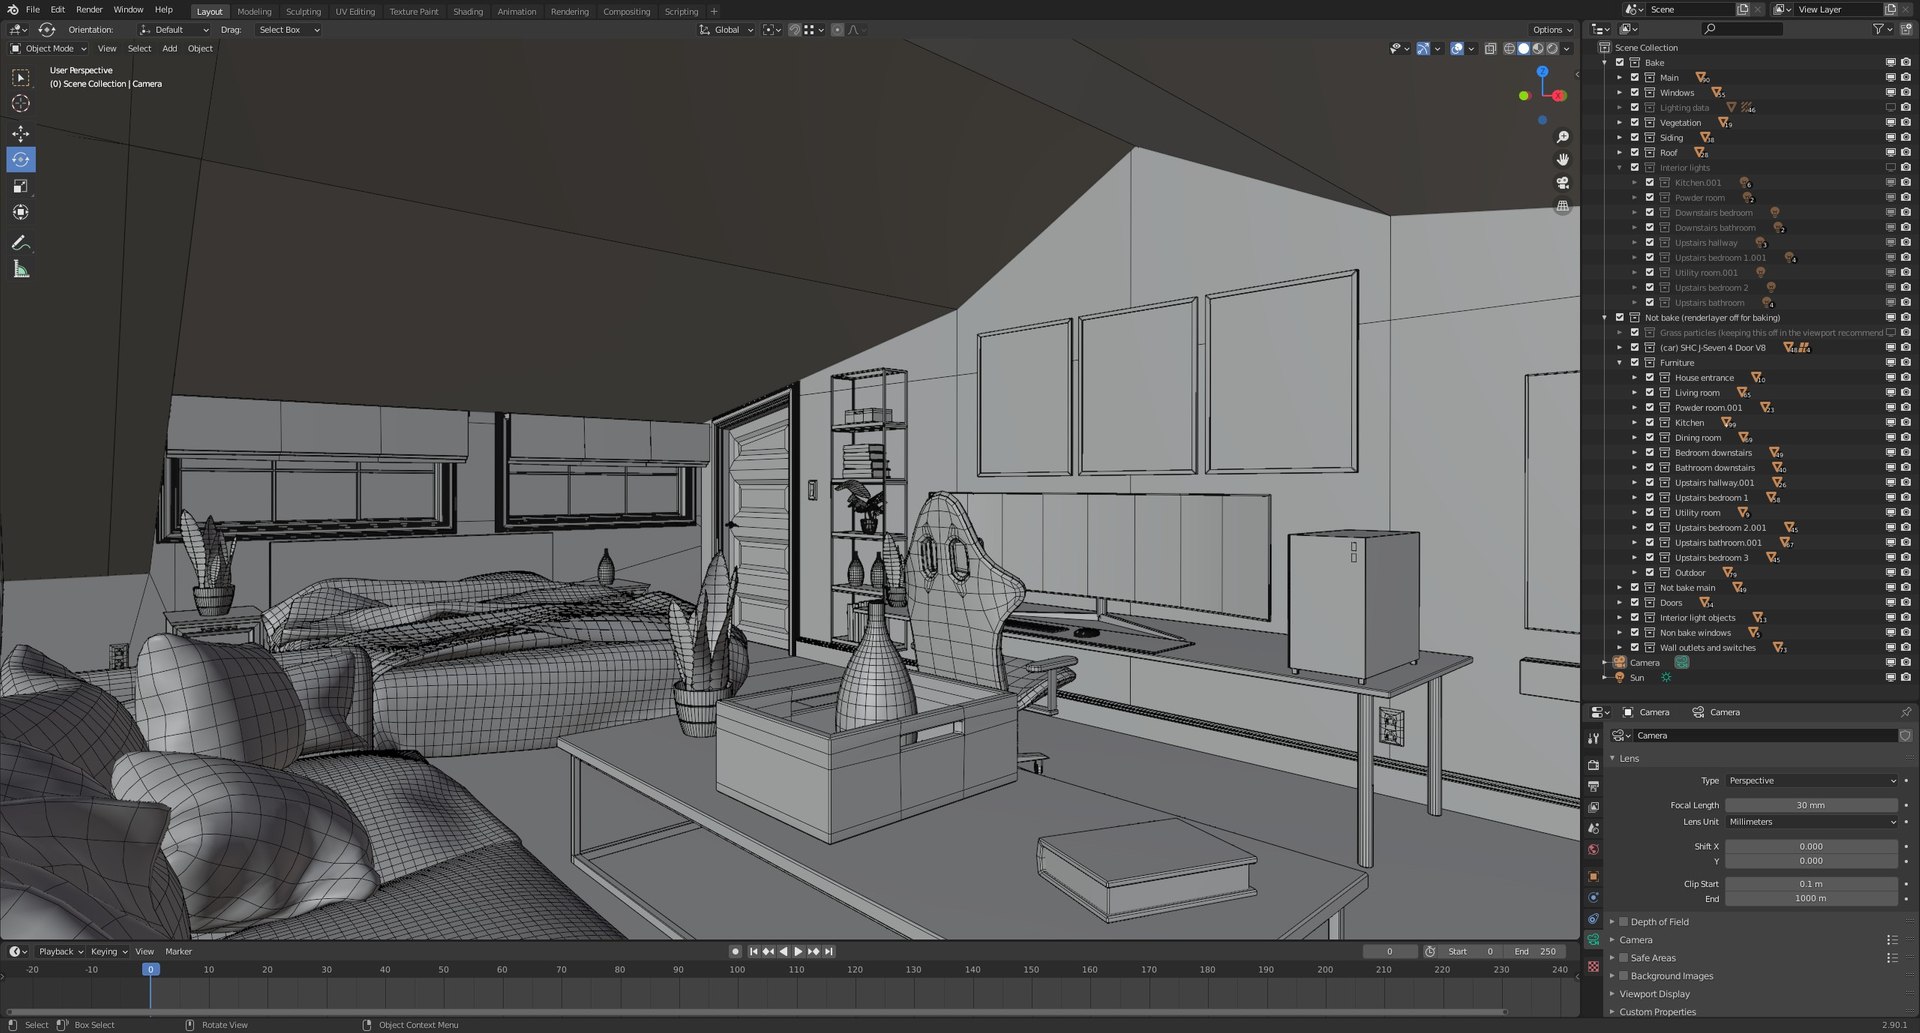Toggle X-ray mode in viewport header
Viewport: 1920px width, 1033px height.
[x=1490, y=48]
